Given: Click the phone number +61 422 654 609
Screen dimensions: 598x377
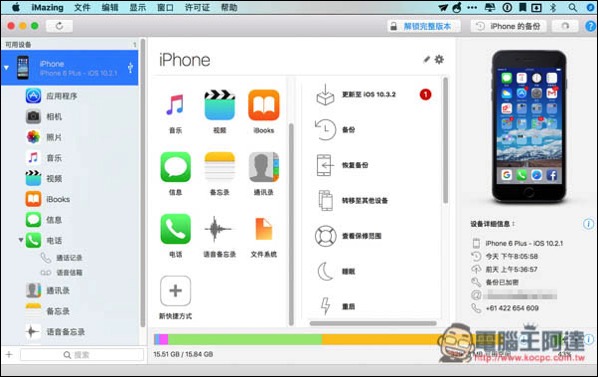Looking at the screenshot, I should (512, 308).
